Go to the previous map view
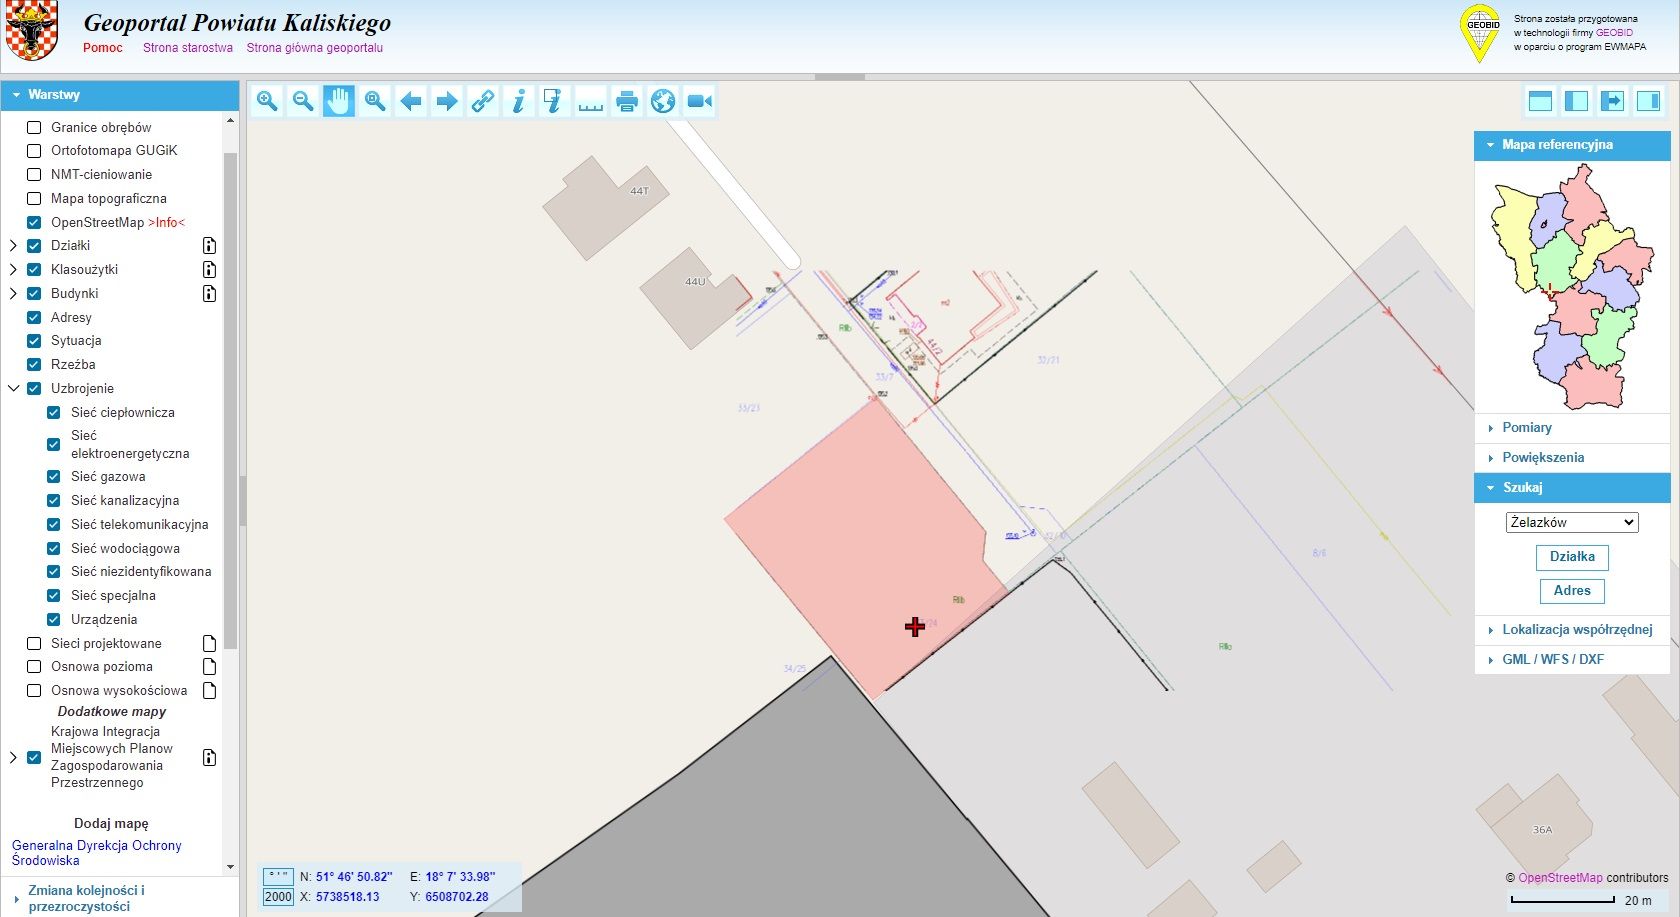The height and width of the screenshot is (917, 1680). (411, 101)
